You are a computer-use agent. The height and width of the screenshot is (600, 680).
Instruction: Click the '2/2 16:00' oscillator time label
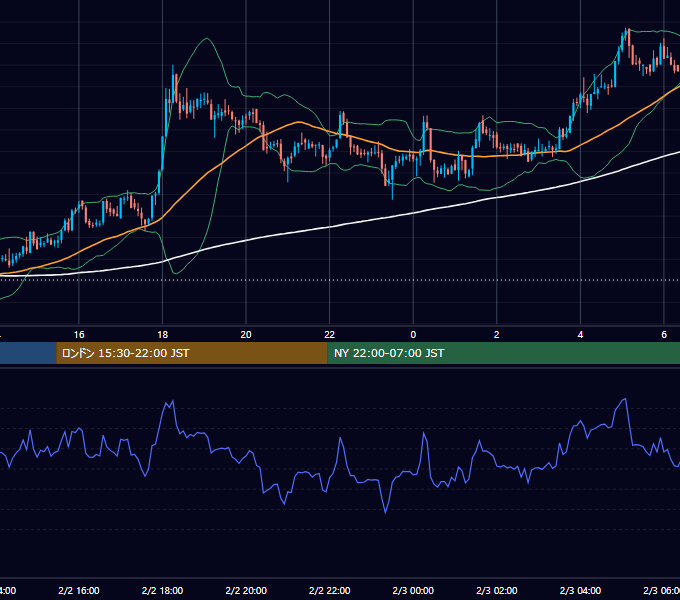(x=79, y=590)
